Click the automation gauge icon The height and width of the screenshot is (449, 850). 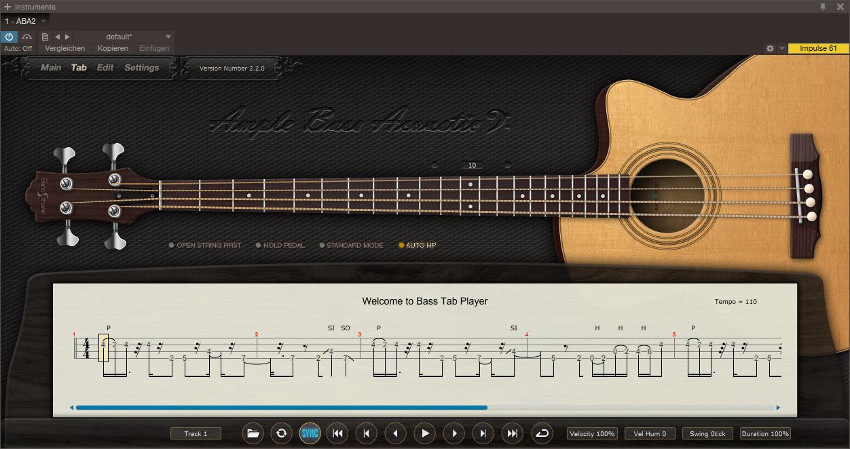click(27, 37)
